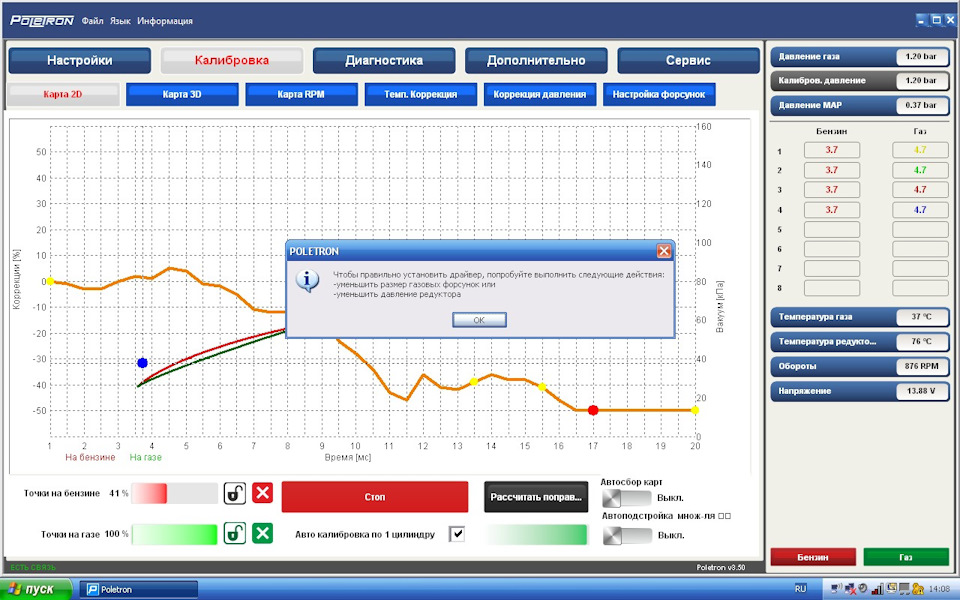The image size is (960, 600).
Task: Click the Poletron icon in the taskbar
Action: [x=92, y=590]
